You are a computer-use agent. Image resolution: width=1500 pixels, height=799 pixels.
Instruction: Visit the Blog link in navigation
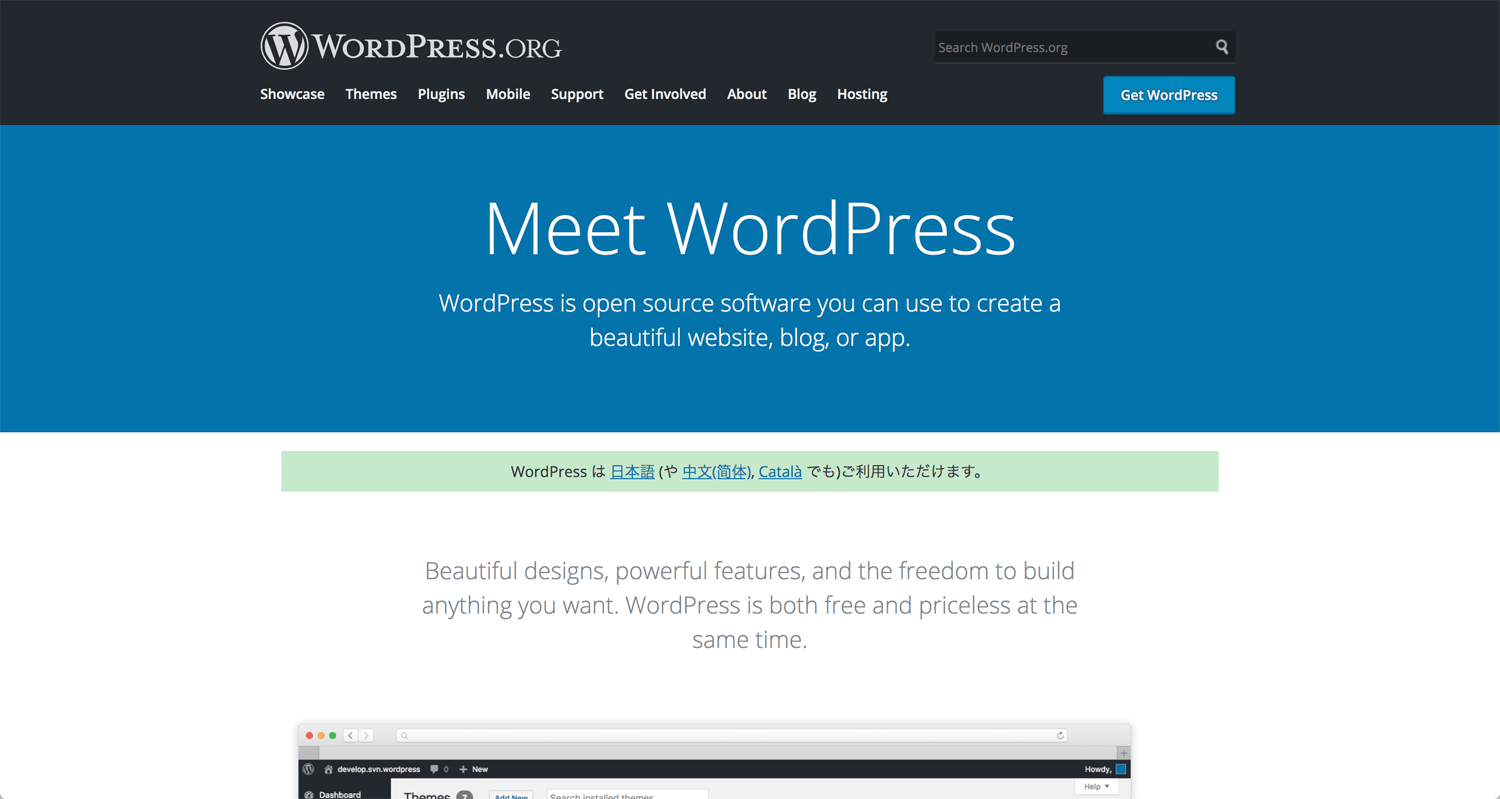pyautogui.click(x=802, y=94)
